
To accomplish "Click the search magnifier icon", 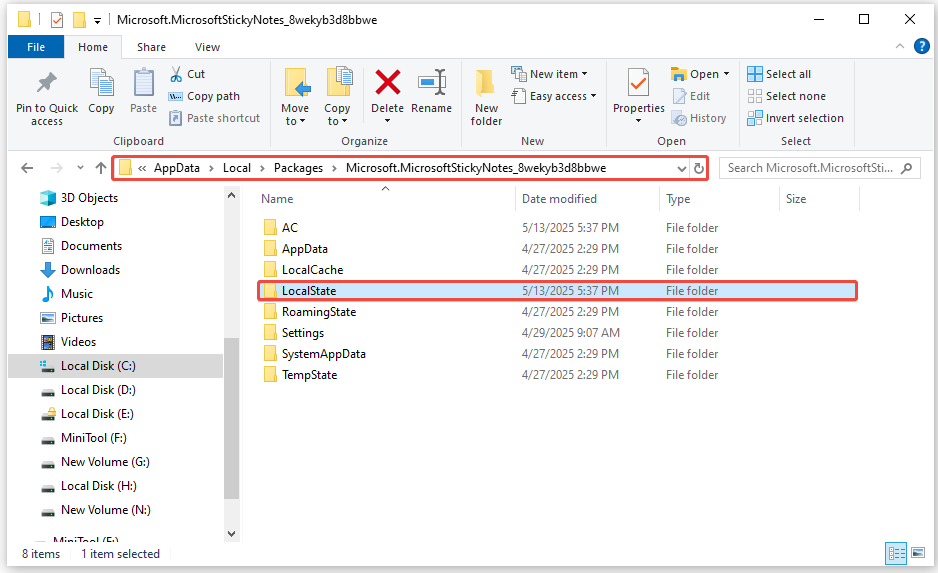I will pyautogui.click(x=906, y=168).
